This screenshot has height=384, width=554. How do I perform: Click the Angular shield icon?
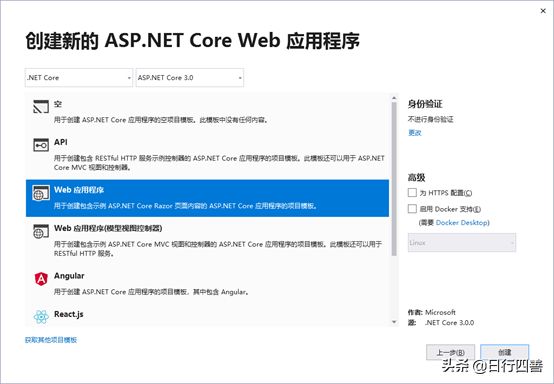tap(41, 279)
